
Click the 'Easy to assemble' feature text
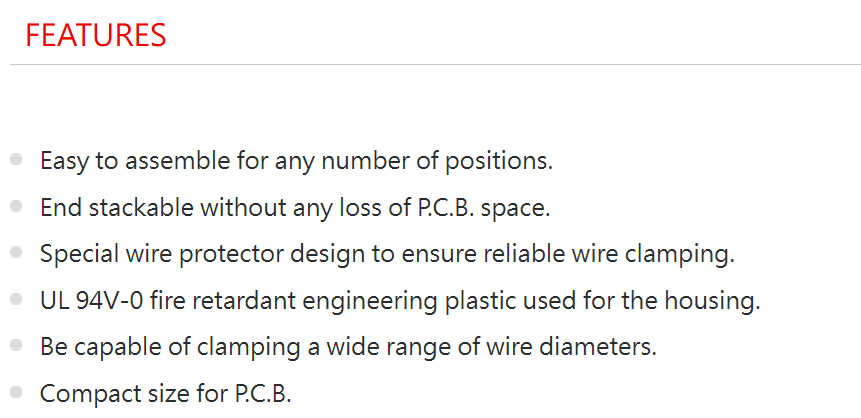click(x=297, y=161)
